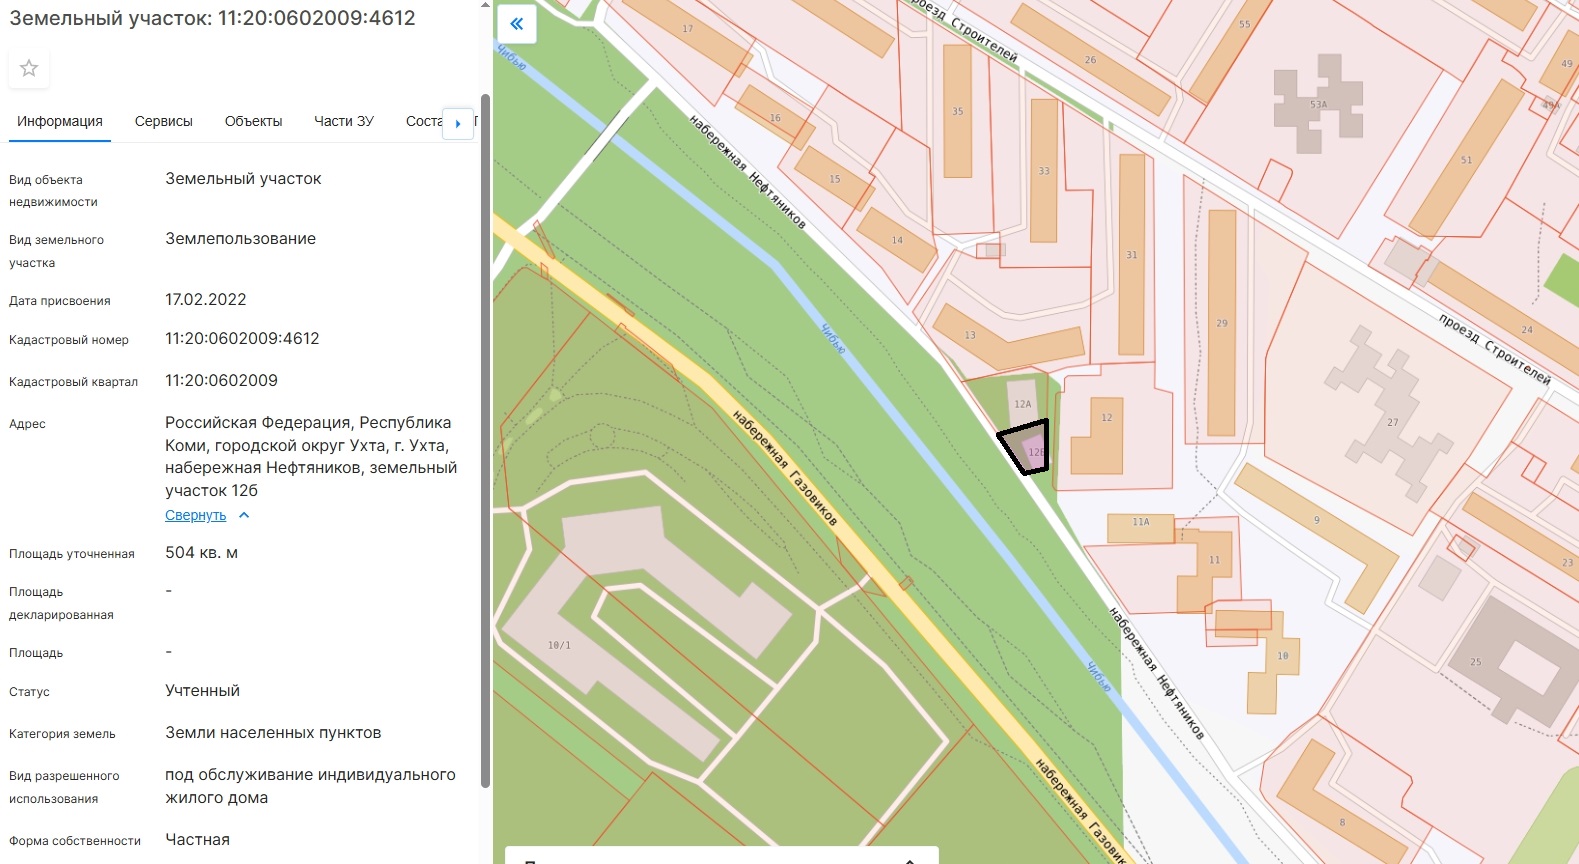Click the info panel vertical scrollbar thumb

click(486, 440)
